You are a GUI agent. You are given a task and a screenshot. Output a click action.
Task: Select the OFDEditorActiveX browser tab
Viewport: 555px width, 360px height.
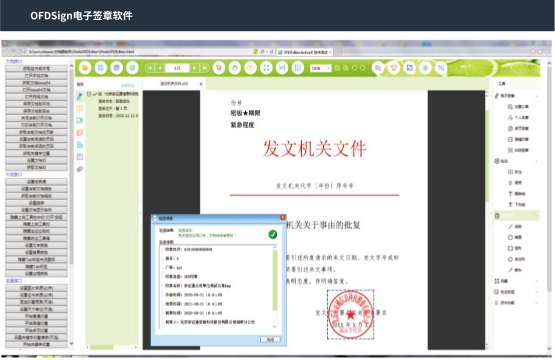tap(305, 52)
